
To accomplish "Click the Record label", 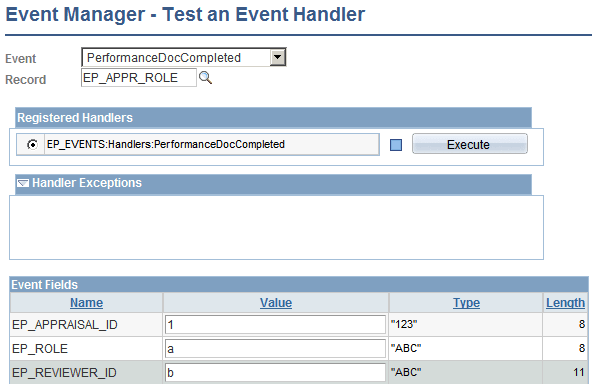I will (x=25, y=80).
